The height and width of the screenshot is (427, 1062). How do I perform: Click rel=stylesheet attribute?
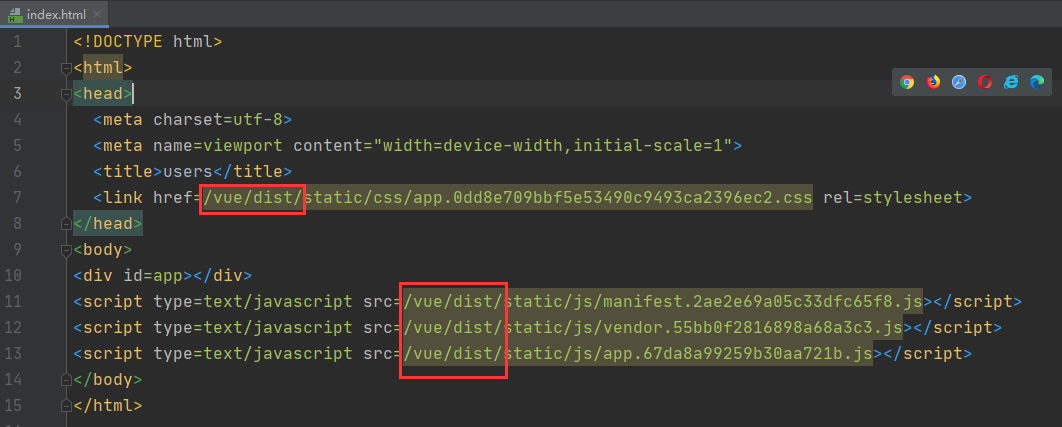coord(893,198)
